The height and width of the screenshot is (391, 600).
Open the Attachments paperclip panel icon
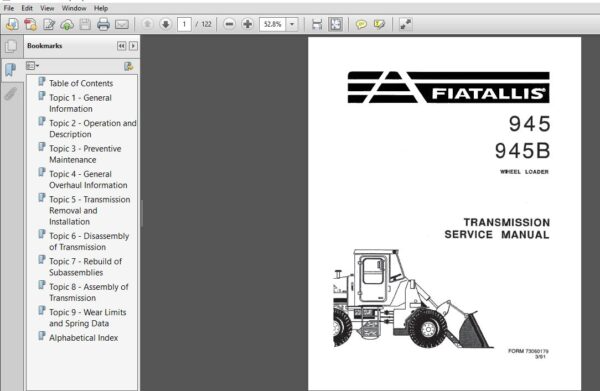click(x=10, y=94)
